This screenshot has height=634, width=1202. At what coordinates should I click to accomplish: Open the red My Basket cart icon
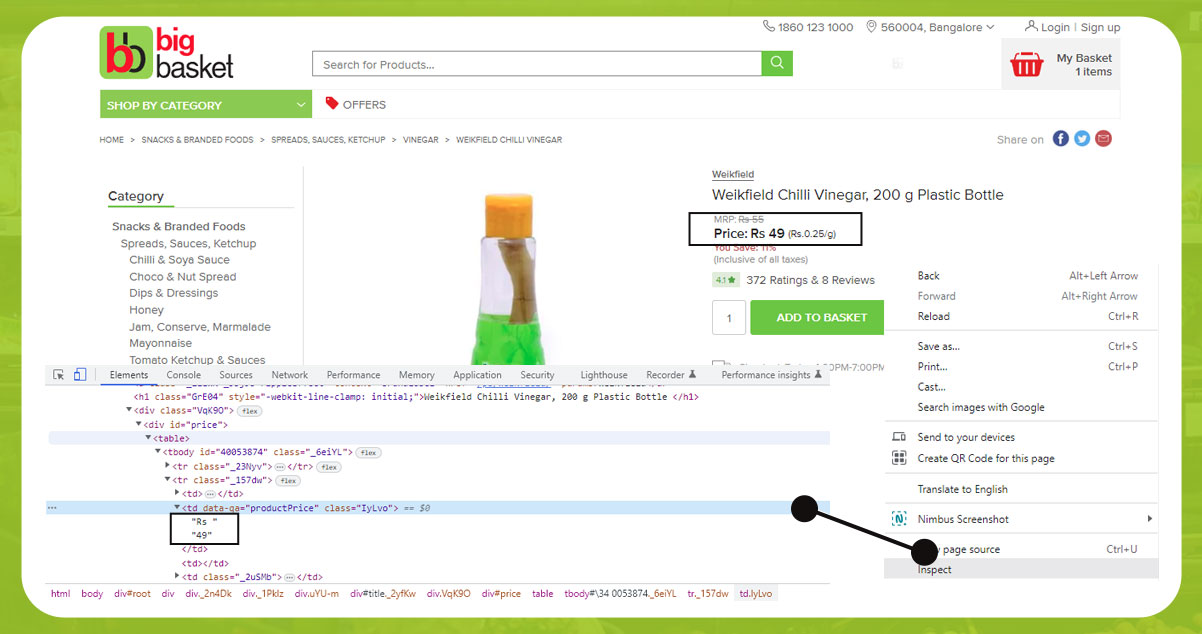[1026, 65]
